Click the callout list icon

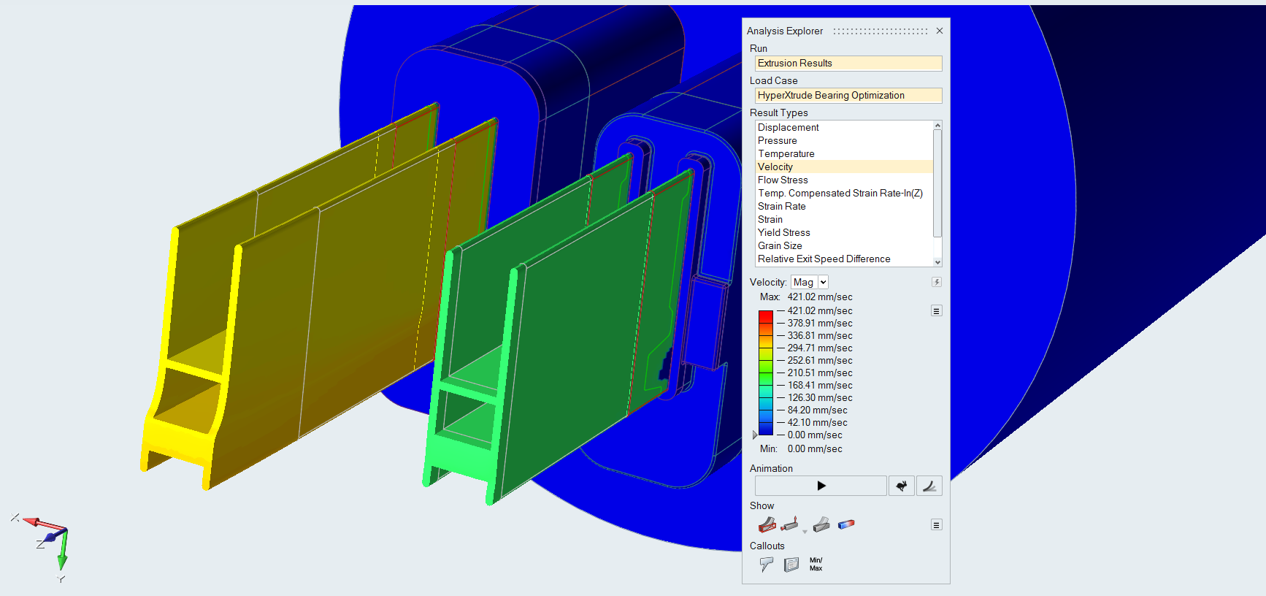pos(791,564)
